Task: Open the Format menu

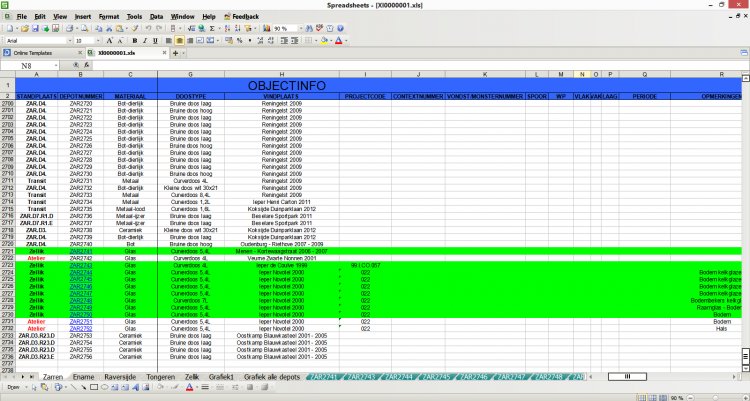Action: (x=109, y=16)
